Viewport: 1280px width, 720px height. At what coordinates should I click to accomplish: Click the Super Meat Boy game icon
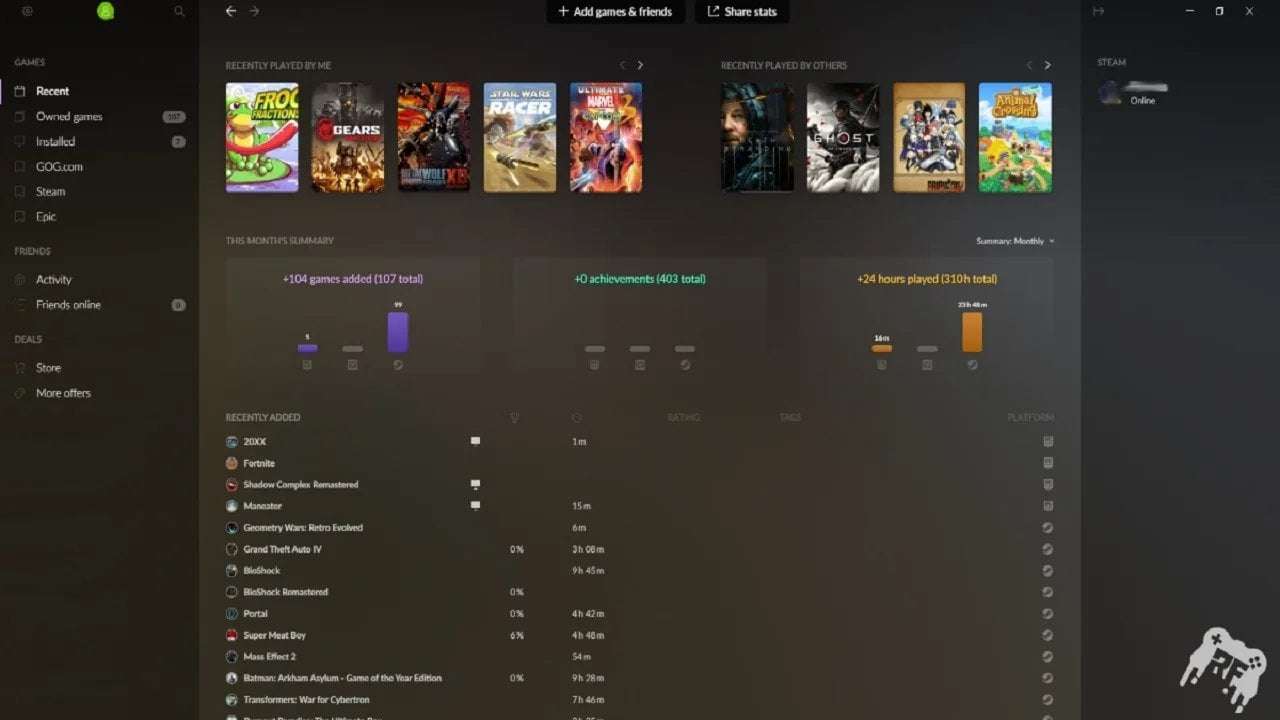(232, 635)
